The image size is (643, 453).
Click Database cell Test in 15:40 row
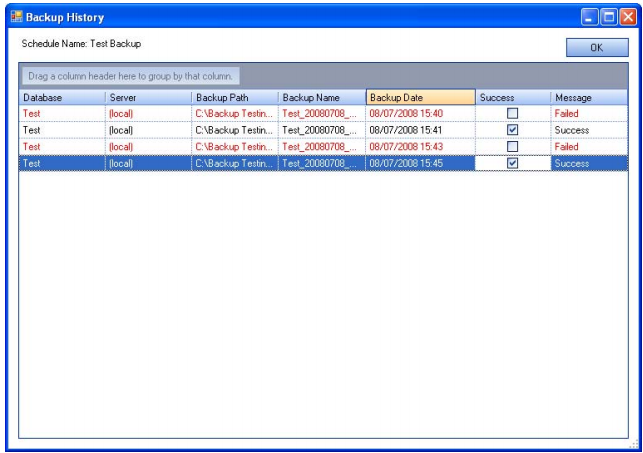click(x=62, y=114)
